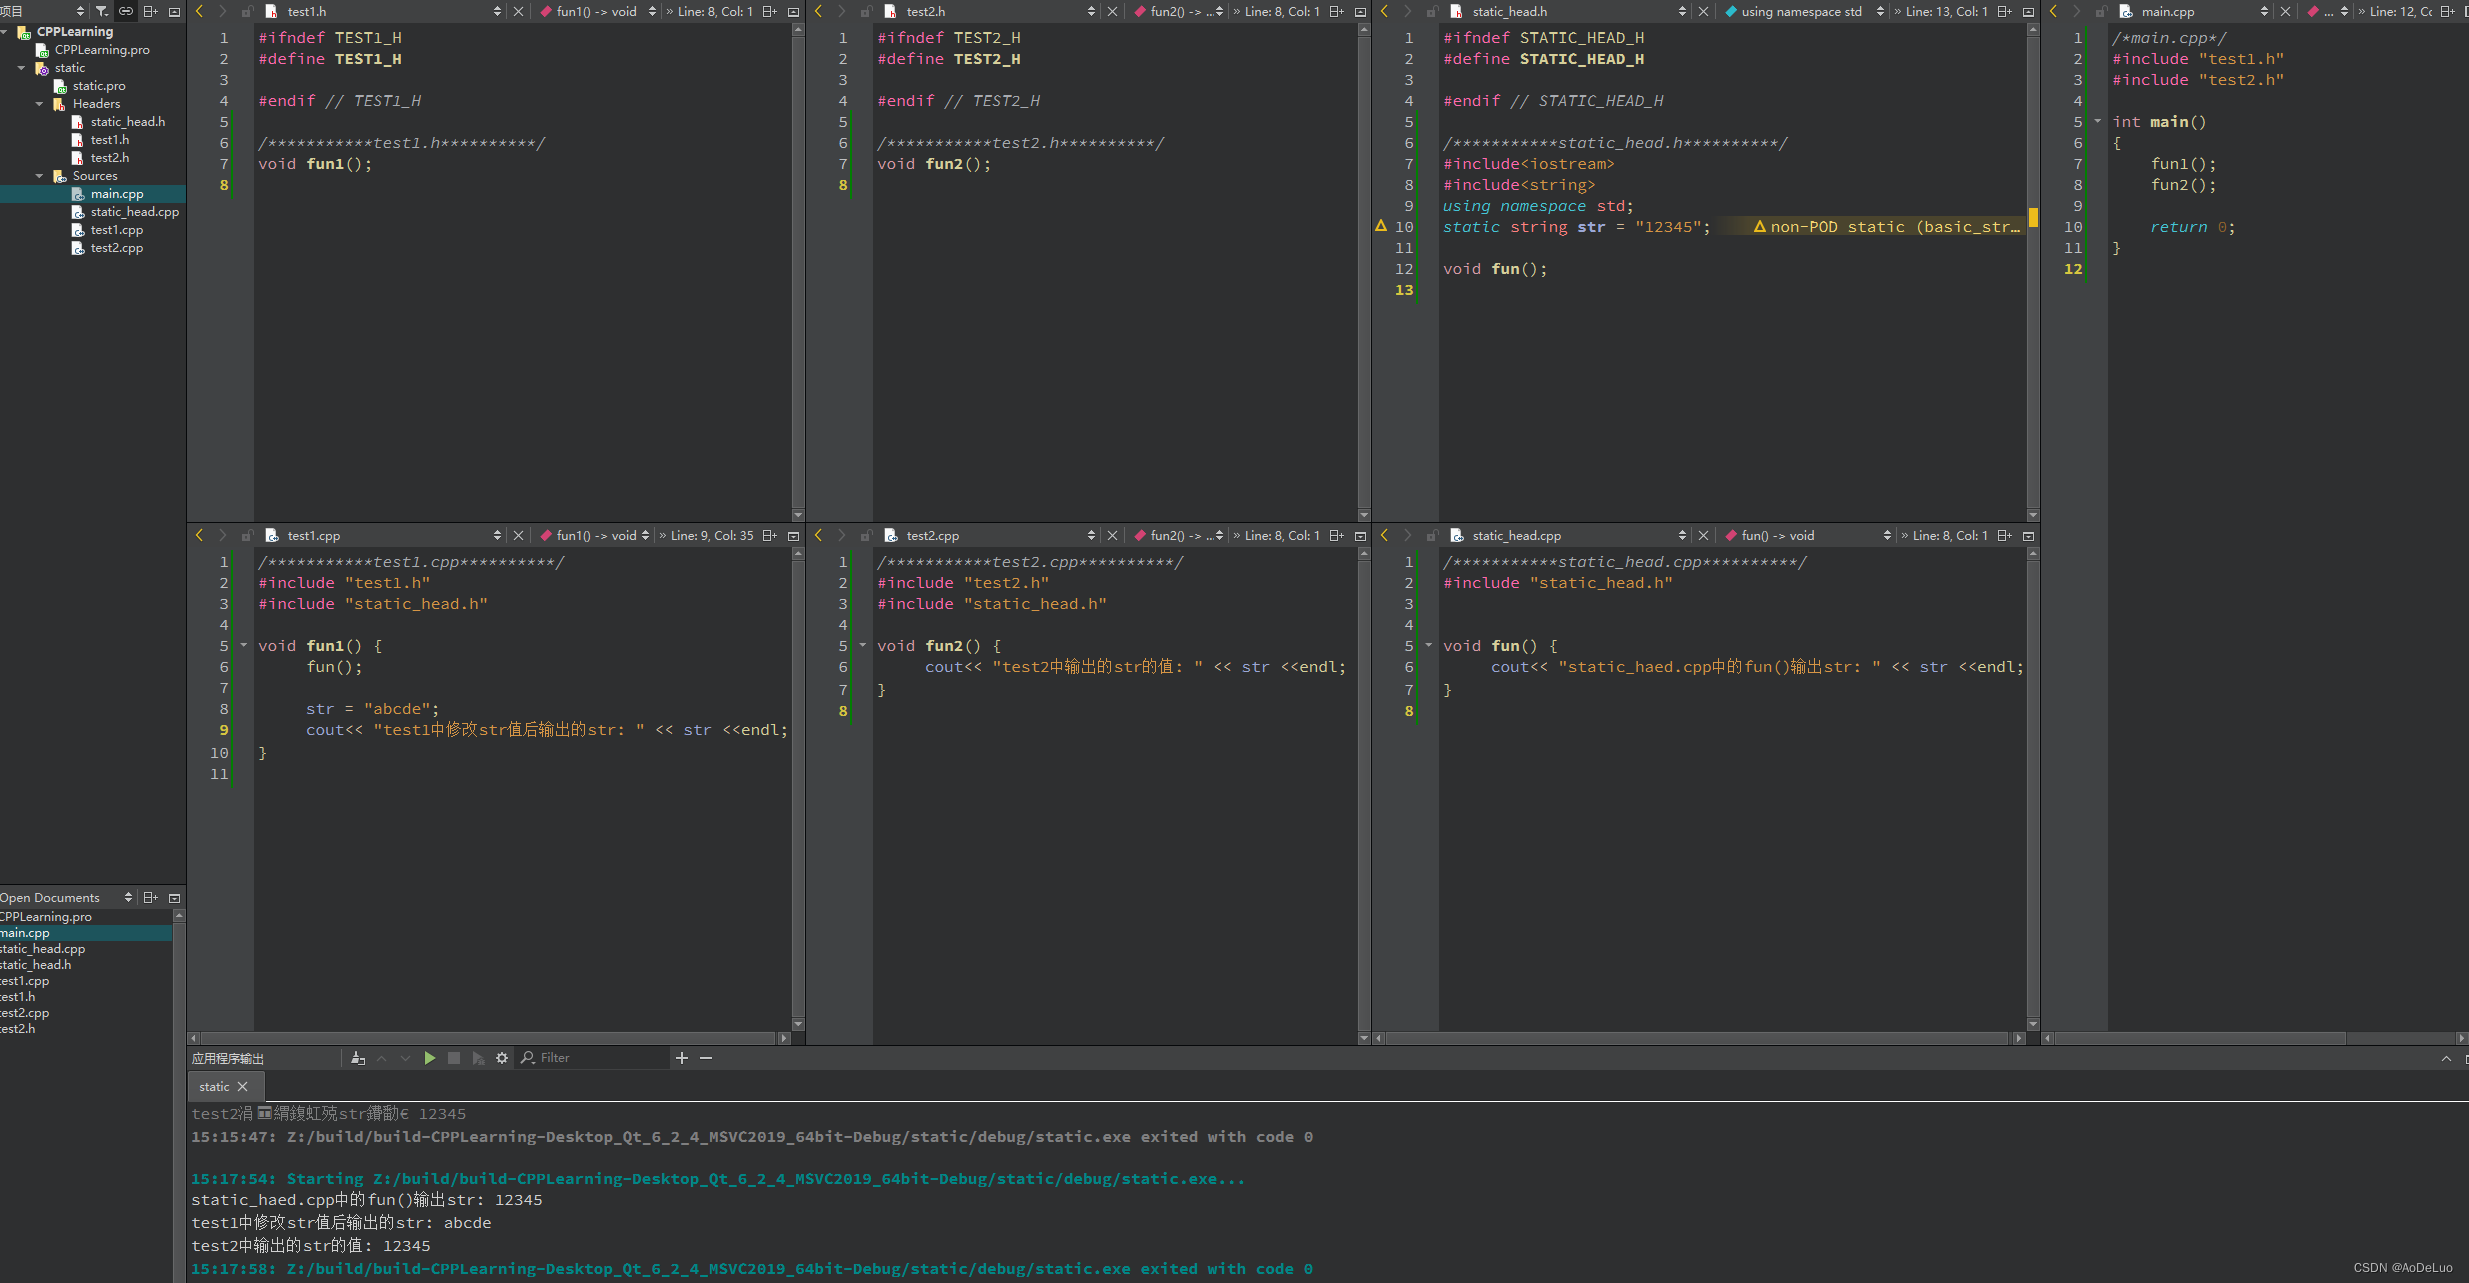Open the static_head.h file selector dropdown
Image resolution: width=2469 pixels, height=1283 pixels.
click(1682, 11)
